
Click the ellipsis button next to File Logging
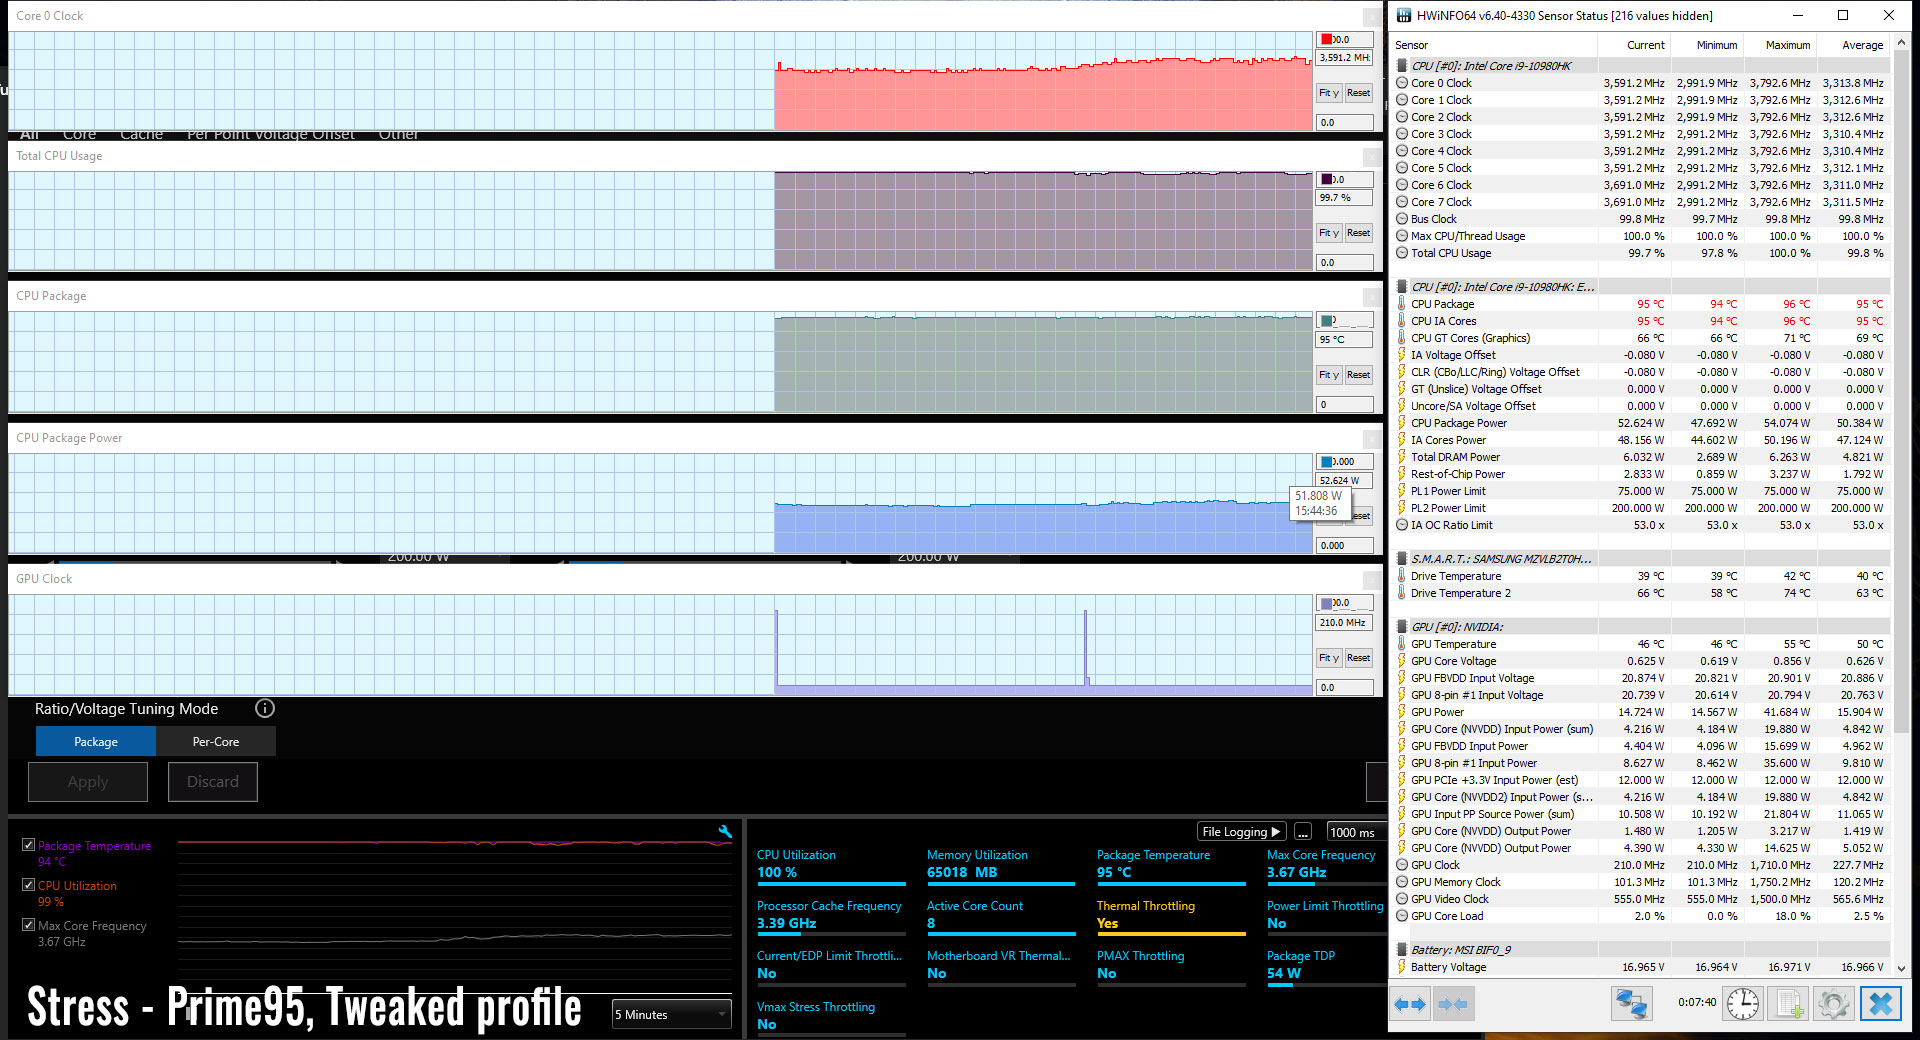pyautogui.click(x=1303, y=832)
